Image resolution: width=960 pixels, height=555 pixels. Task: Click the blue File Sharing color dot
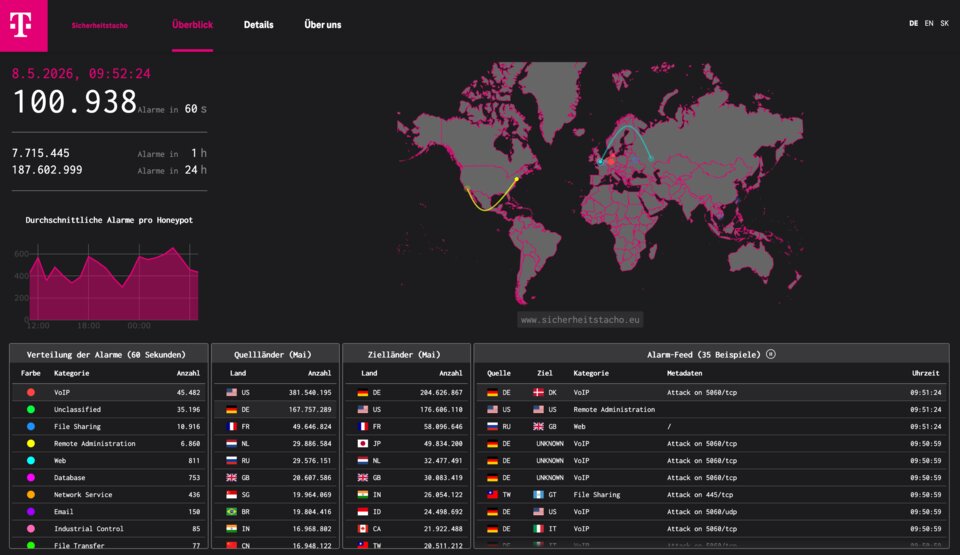pos(31,426)
